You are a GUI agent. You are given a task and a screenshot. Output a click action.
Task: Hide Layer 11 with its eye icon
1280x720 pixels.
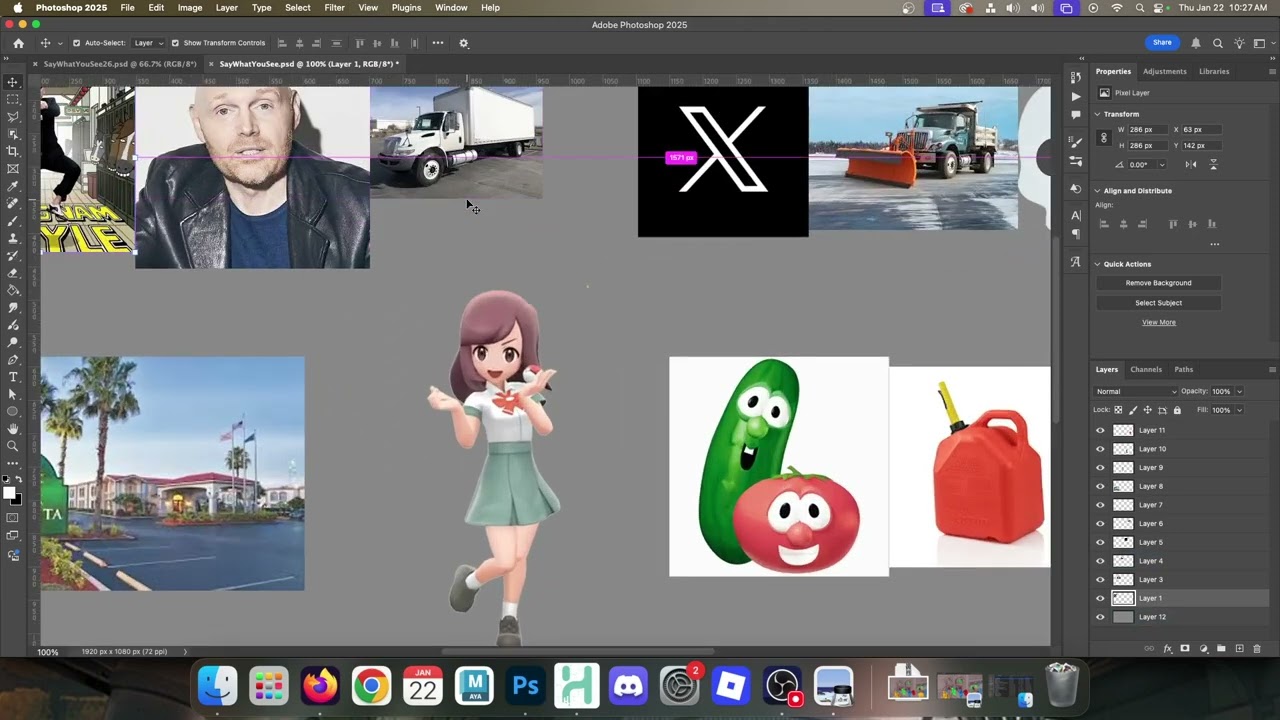tap(1100, 430)
